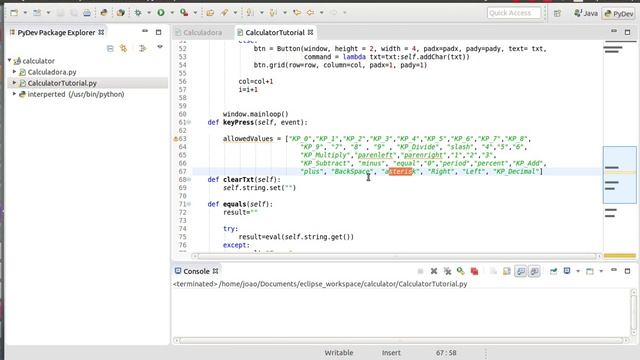Screen dimensions: 640x360
Task: Click the Writable status bar entry
Action: (339, 353)
